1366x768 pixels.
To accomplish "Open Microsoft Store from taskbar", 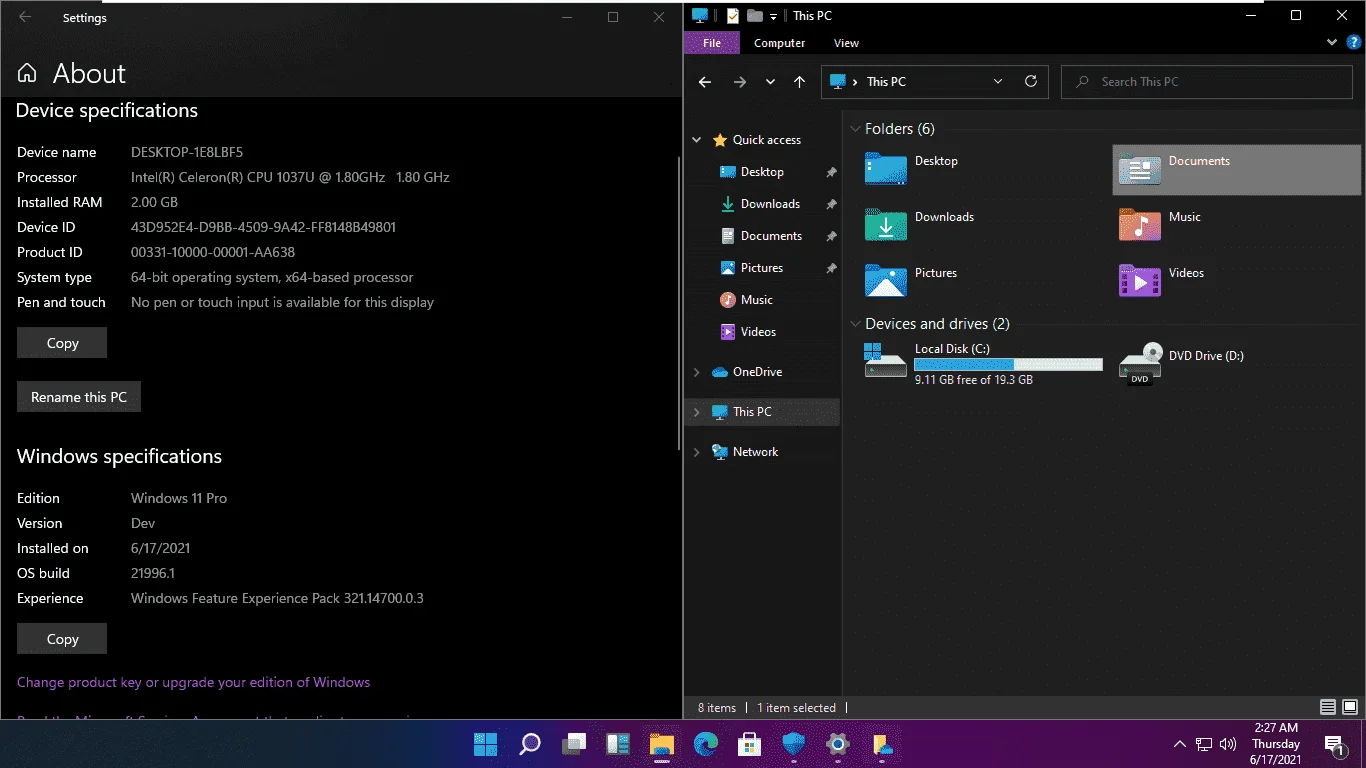I will tap(750, 744).
